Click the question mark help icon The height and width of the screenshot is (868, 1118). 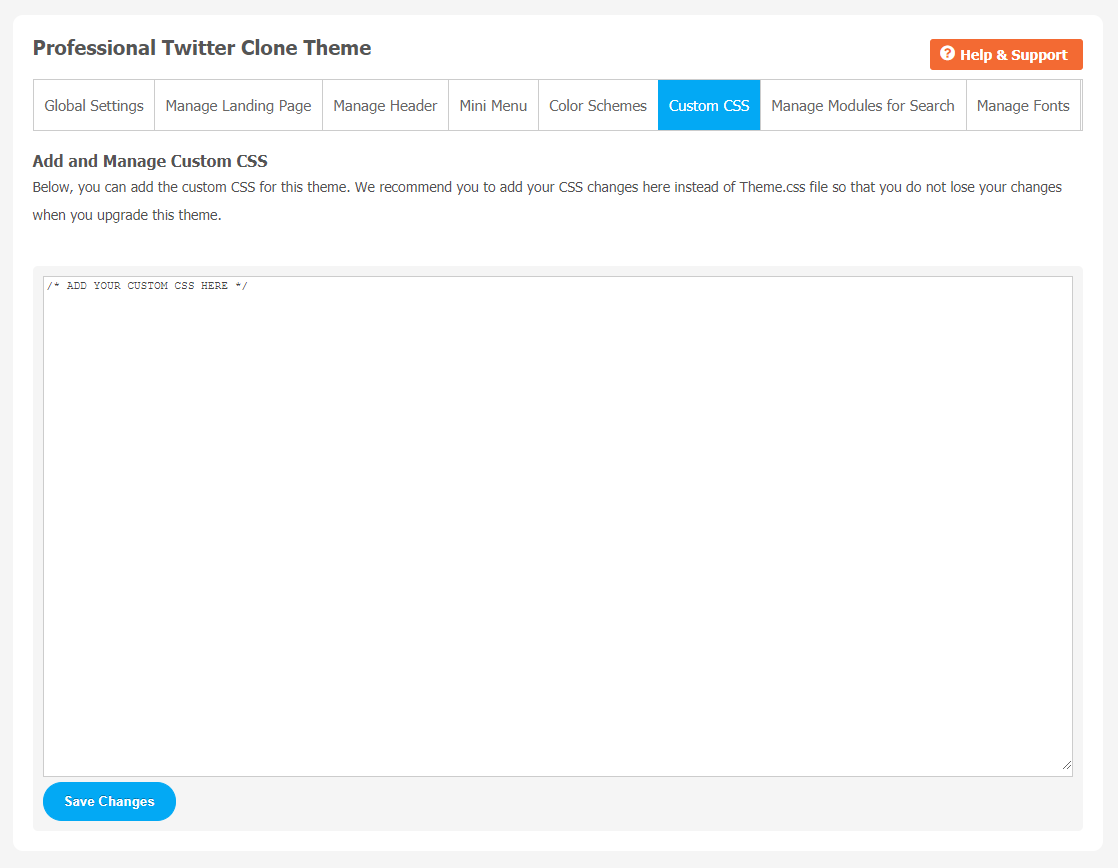[947, 53]
